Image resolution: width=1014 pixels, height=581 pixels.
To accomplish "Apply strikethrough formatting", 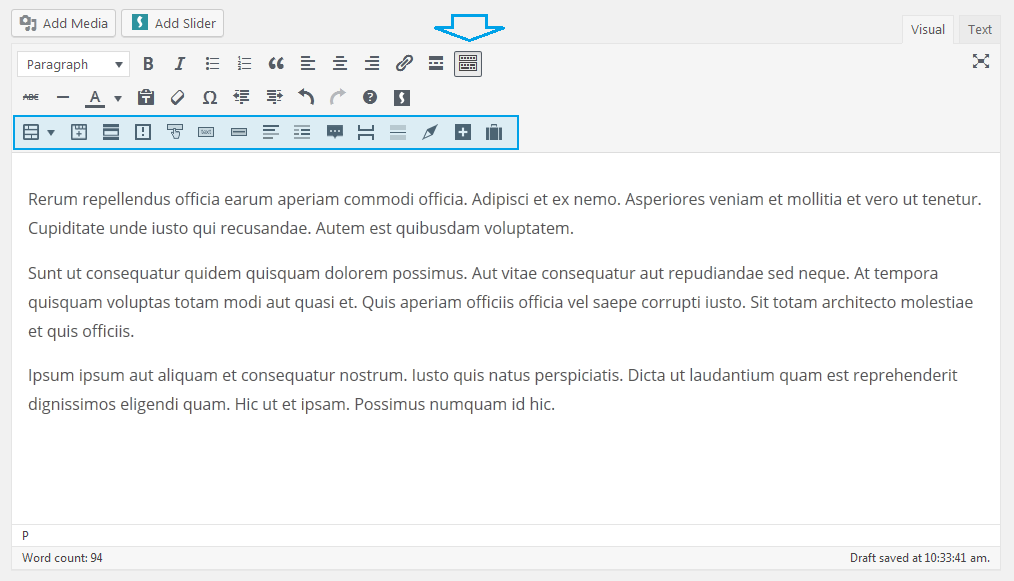I will (x=30, y=97).
